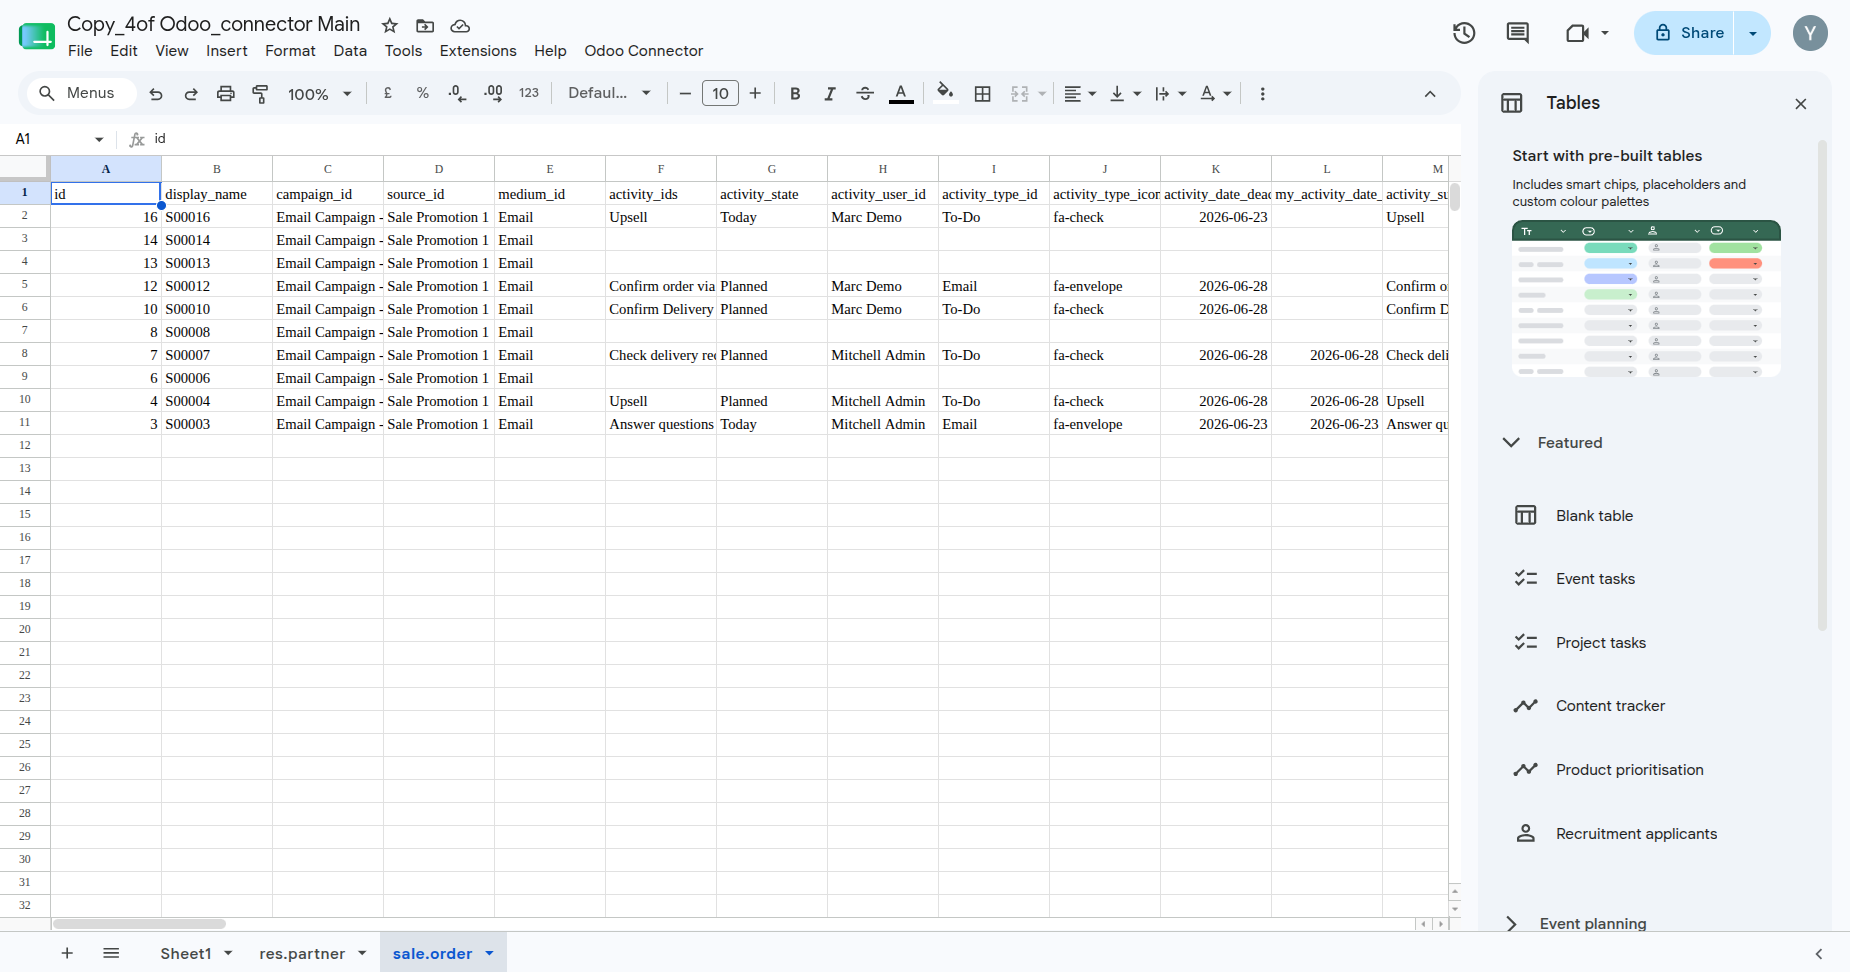The width and height of the screenshot is (1850, 972).
Task: Switch to the res.partner tab
Action: pyautogui.click(x=302, y=954)
